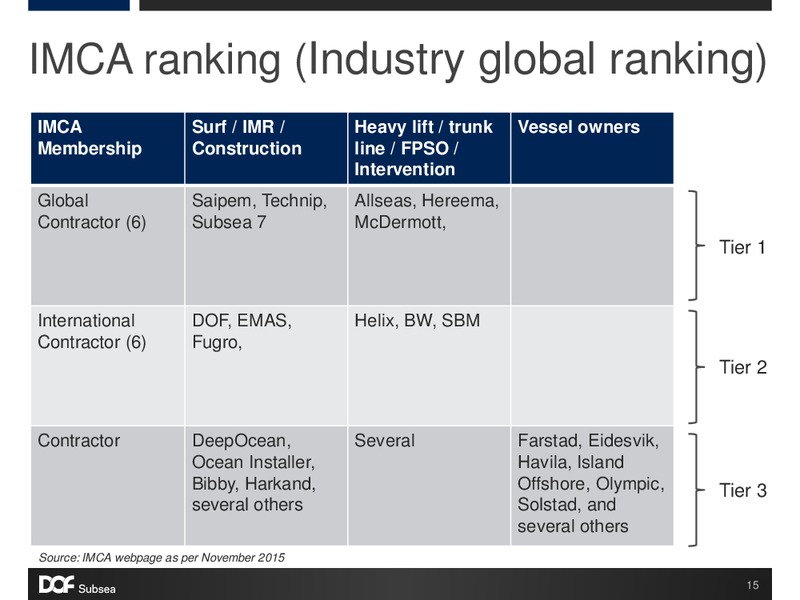Image resolution: width=800 pixels, height=600 pixels.
Task: Select the 'Vessel owners' header cell
Action: click(x=592, y=148)
